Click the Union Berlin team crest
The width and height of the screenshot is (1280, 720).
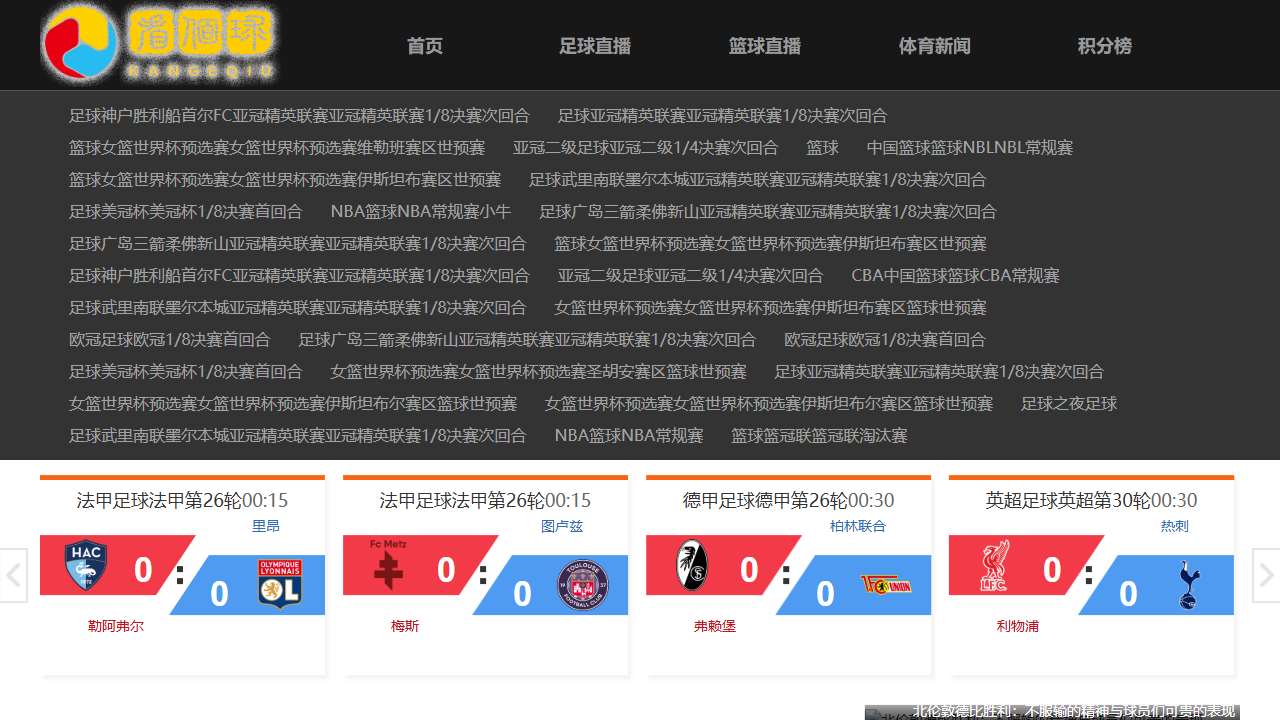(885, 584)
